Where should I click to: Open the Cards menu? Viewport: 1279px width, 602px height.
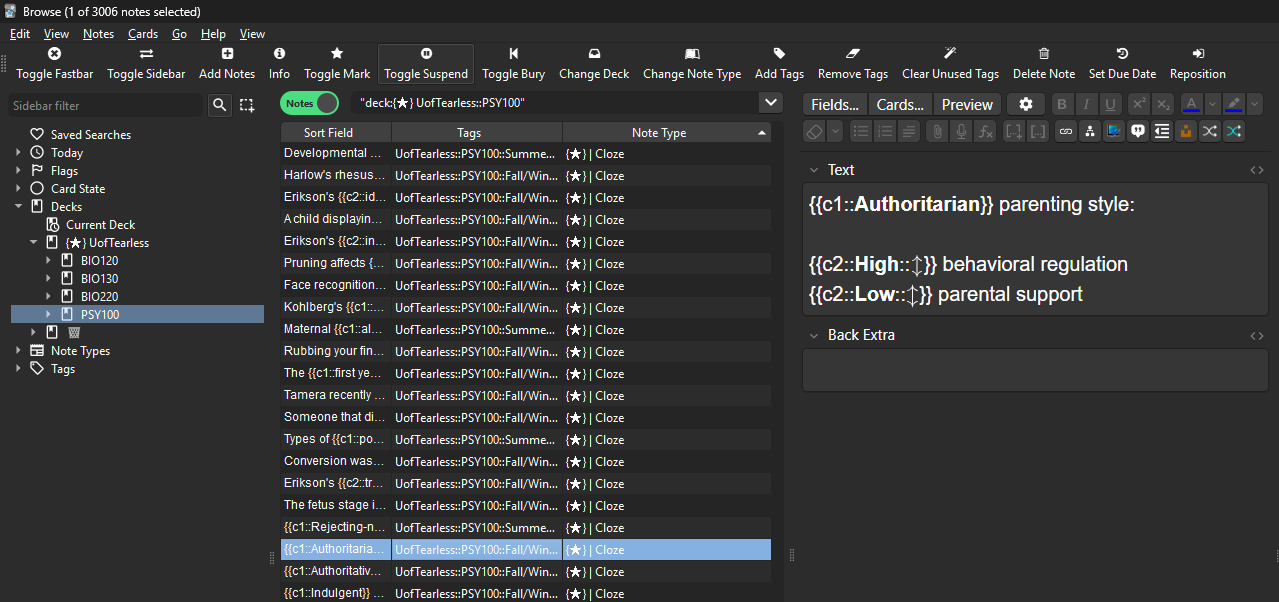coord(143,34)
